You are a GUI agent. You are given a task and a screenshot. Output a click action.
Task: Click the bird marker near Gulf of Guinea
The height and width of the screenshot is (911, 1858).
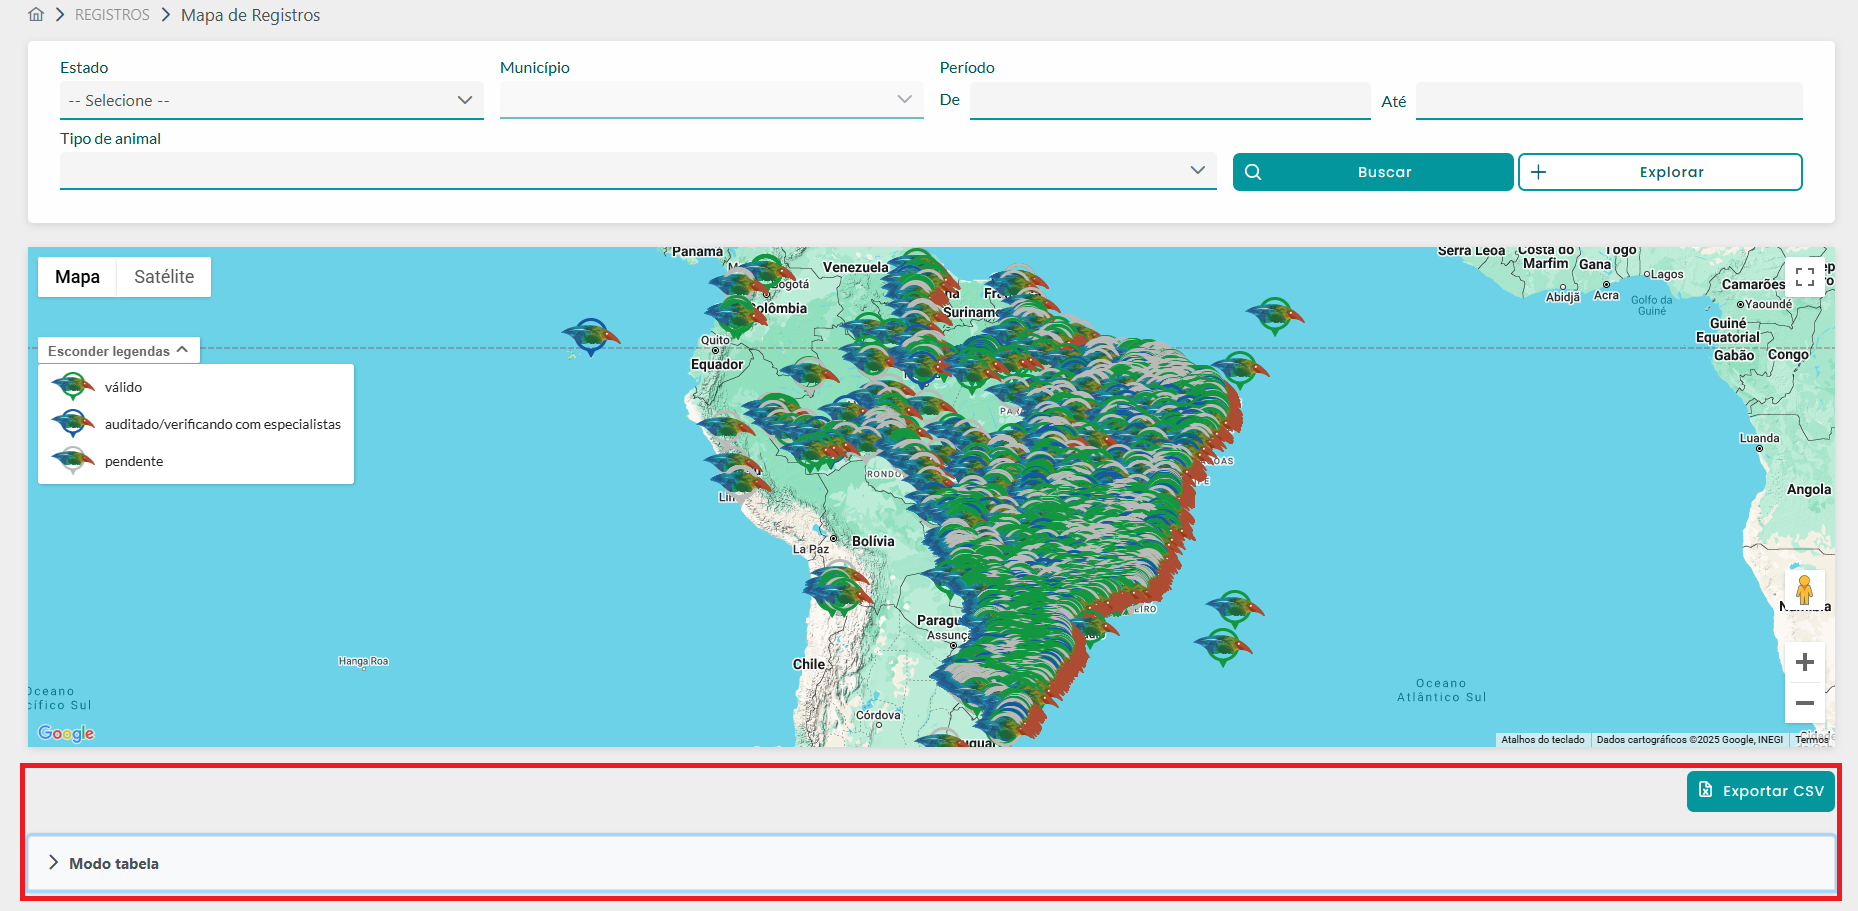click(x=1274, y=315)
